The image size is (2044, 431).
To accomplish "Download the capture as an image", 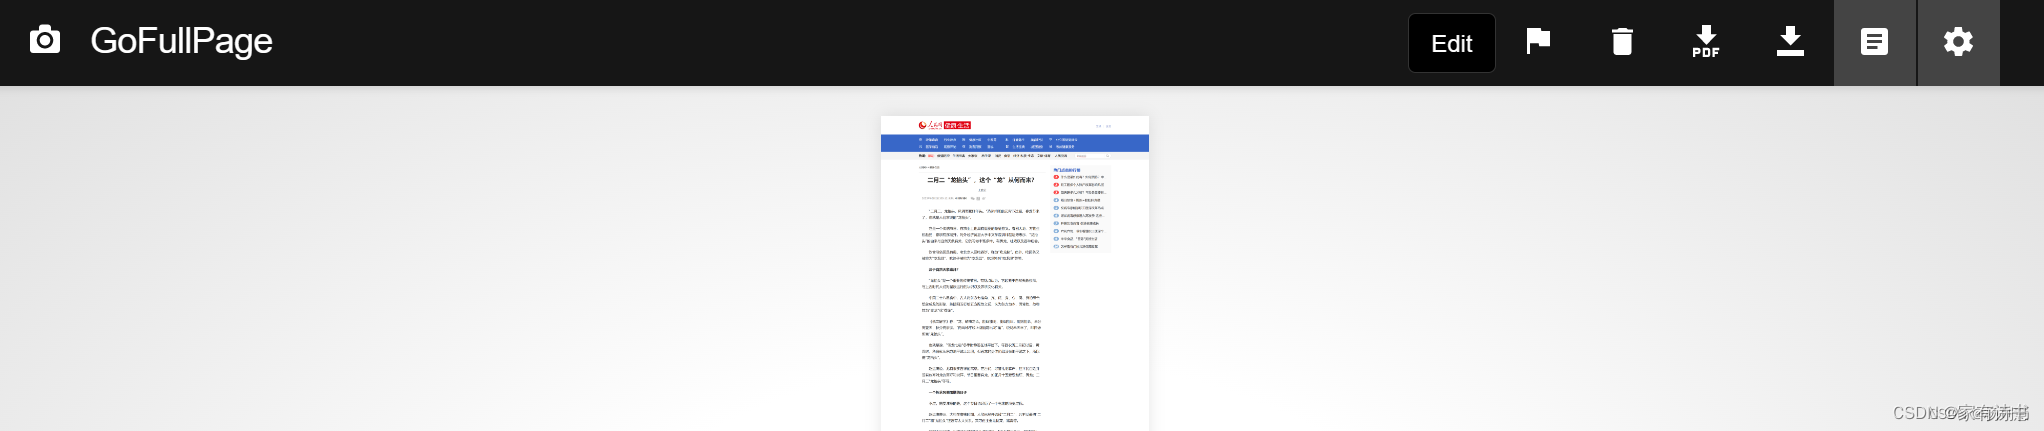I will (x=1790, y=42).
